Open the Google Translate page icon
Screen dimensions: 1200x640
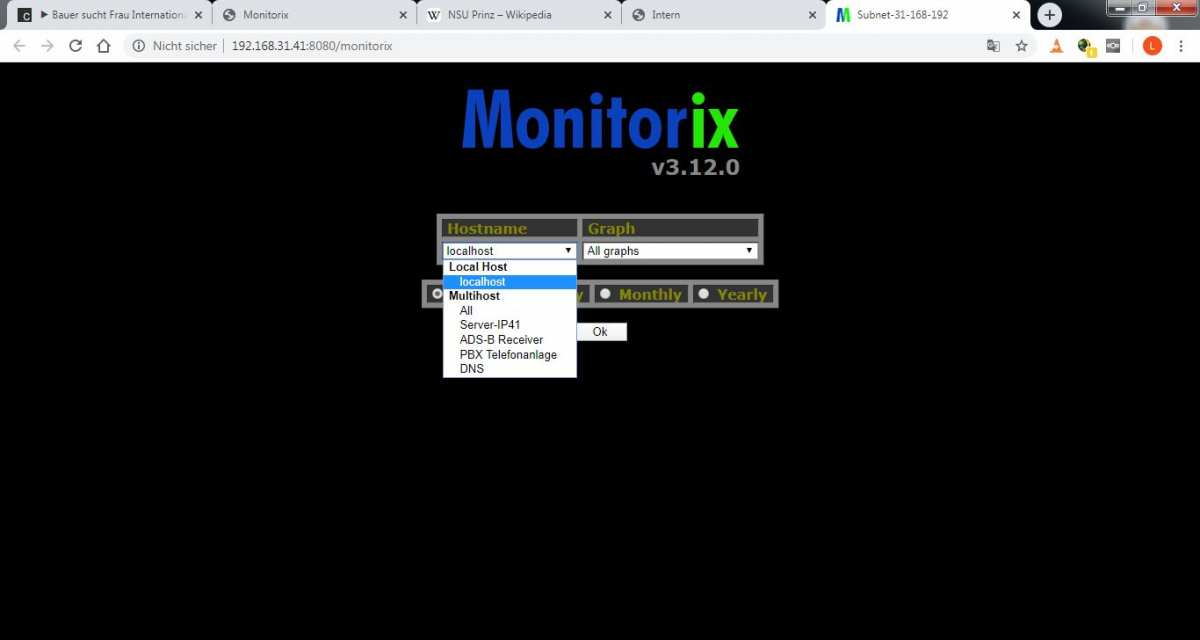tap(993, 46)
